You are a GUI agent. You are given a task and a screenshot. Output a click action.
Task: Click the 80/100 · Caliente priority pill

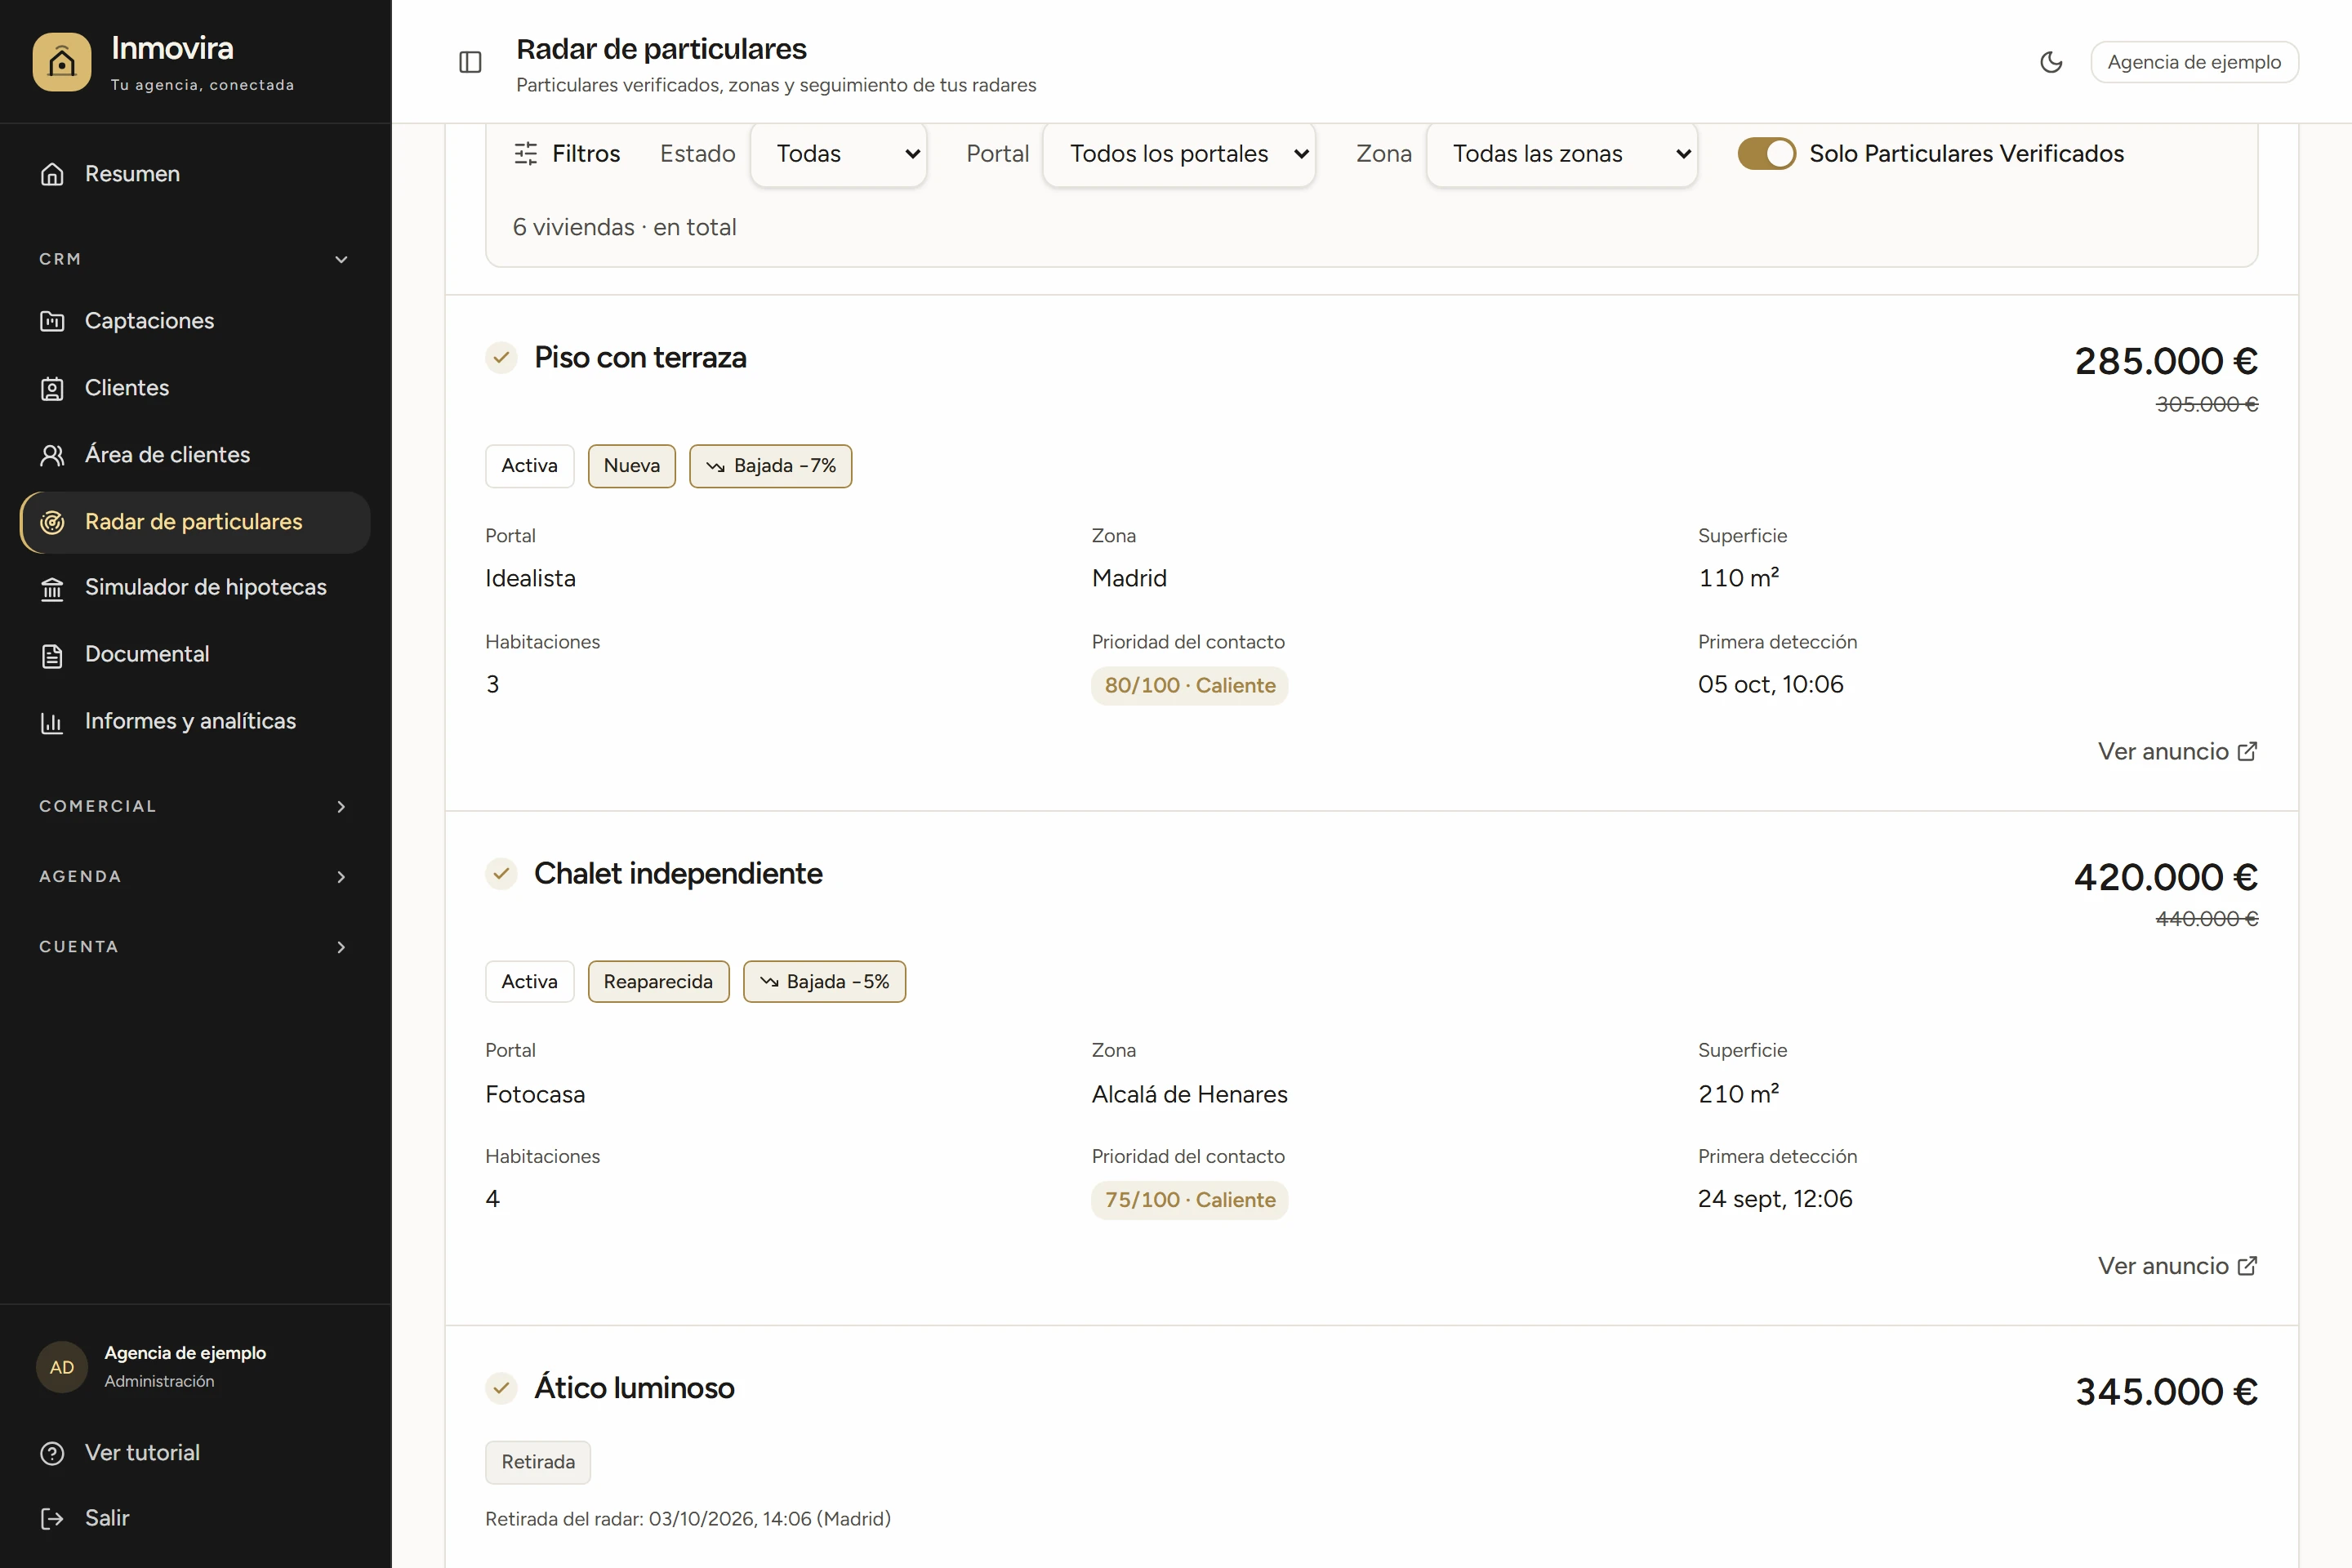click(x=1189, y=686)
